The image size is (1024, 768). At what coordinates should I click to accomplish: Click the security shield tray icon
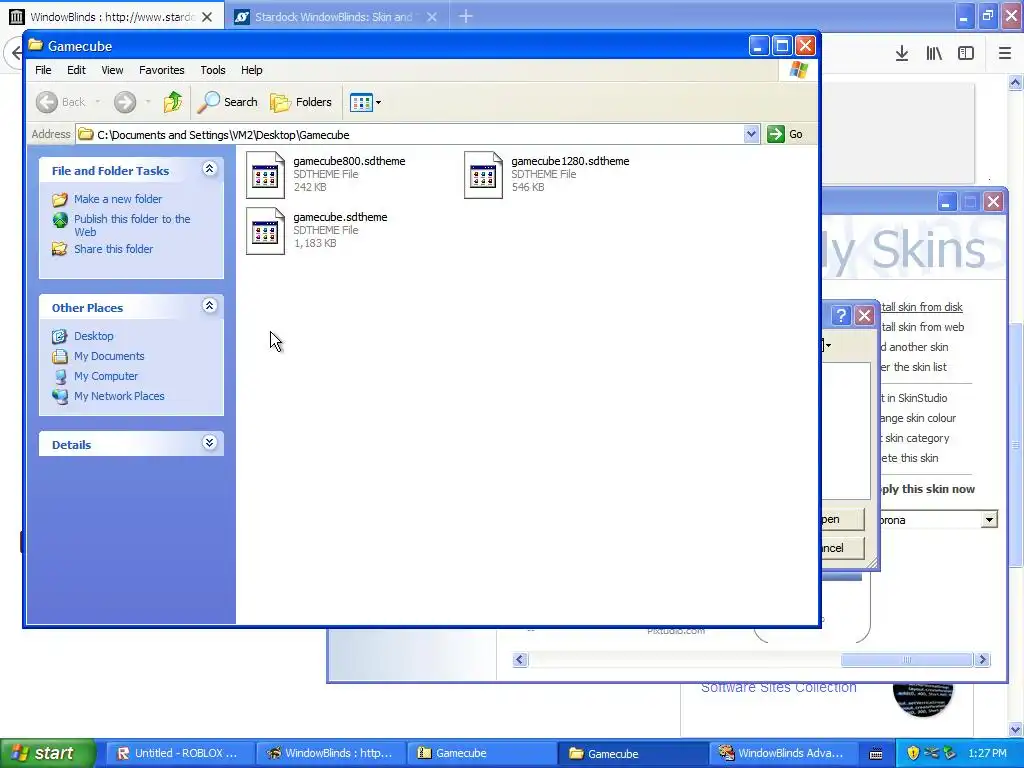click(913, 753)
